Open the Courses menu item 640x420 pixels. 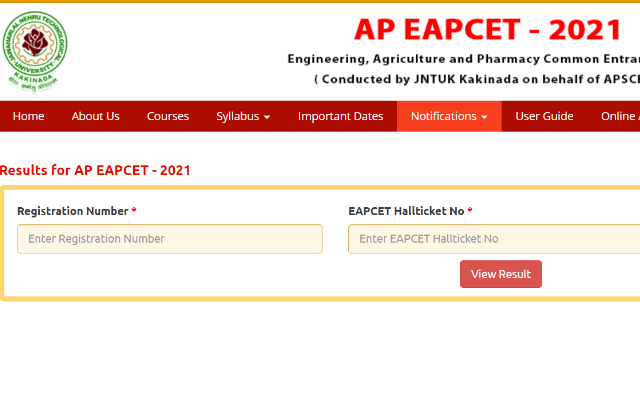(168, 116)
